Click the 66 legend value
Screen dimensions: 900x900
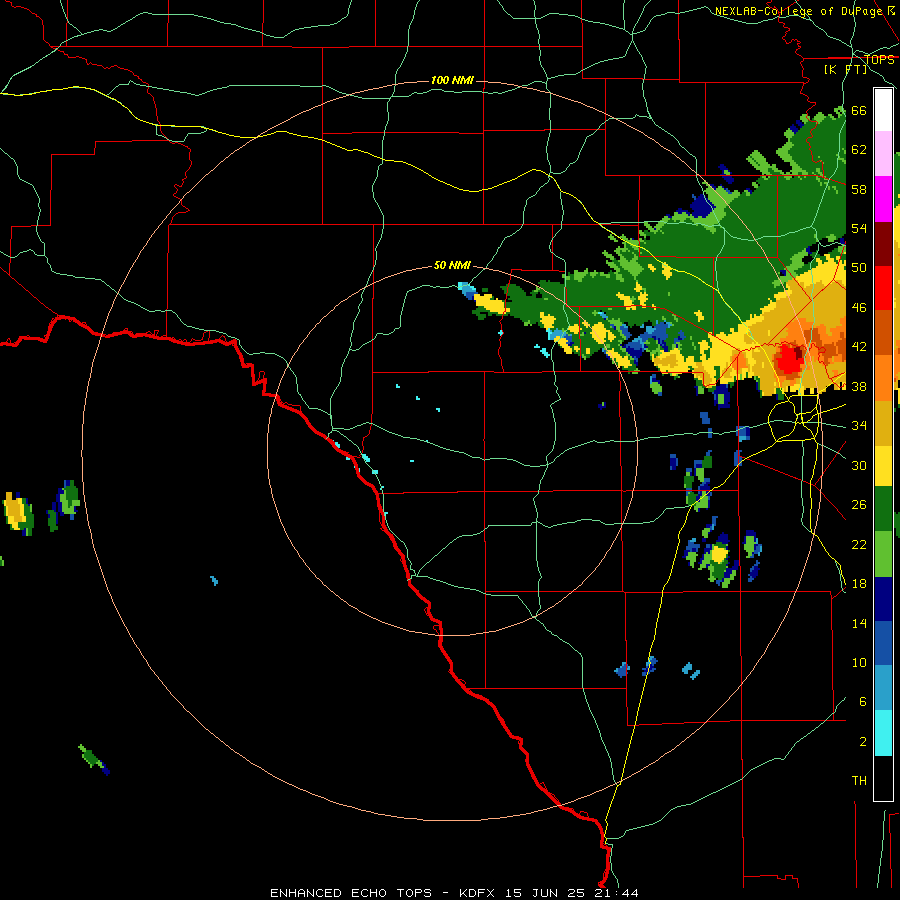(859, 110)
